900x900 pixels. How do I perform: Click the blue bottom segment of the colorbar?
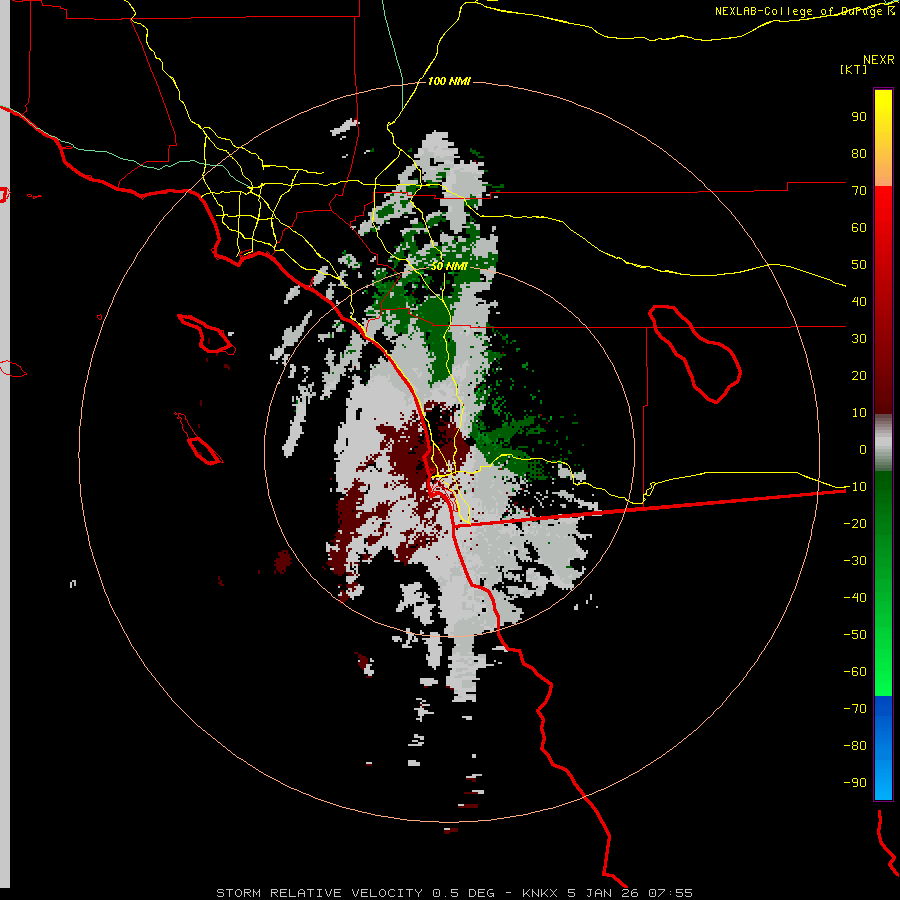click(x=883, y=748)
